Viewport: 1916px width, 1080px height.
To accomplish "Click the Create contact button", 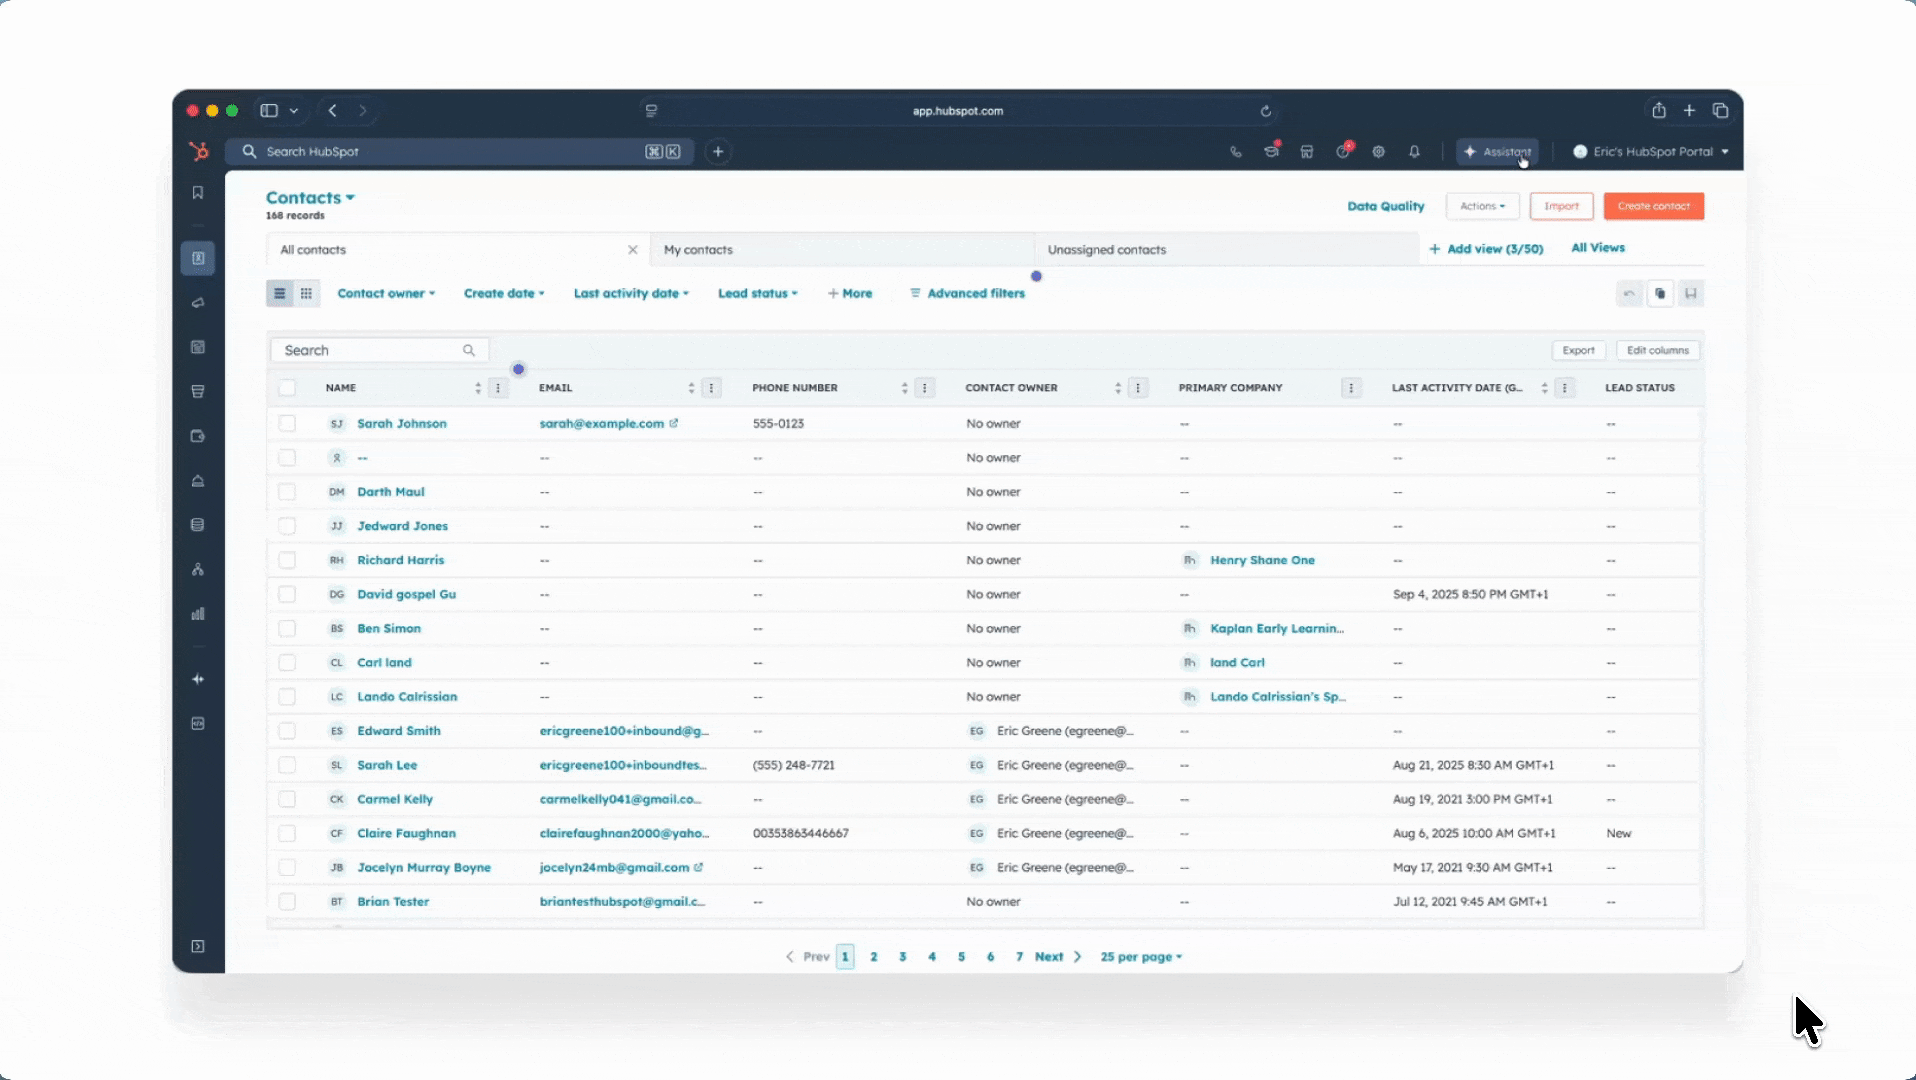I will pyautogui.click(x=1654, y=206).
